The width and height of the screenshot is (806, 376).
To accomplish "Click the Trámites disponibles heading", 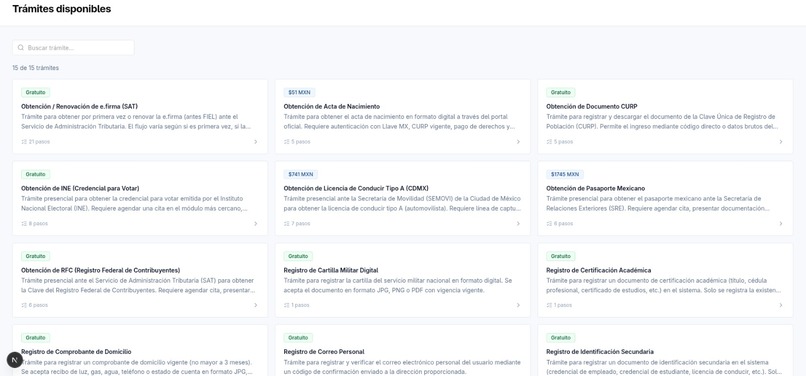I will point(62,9).
